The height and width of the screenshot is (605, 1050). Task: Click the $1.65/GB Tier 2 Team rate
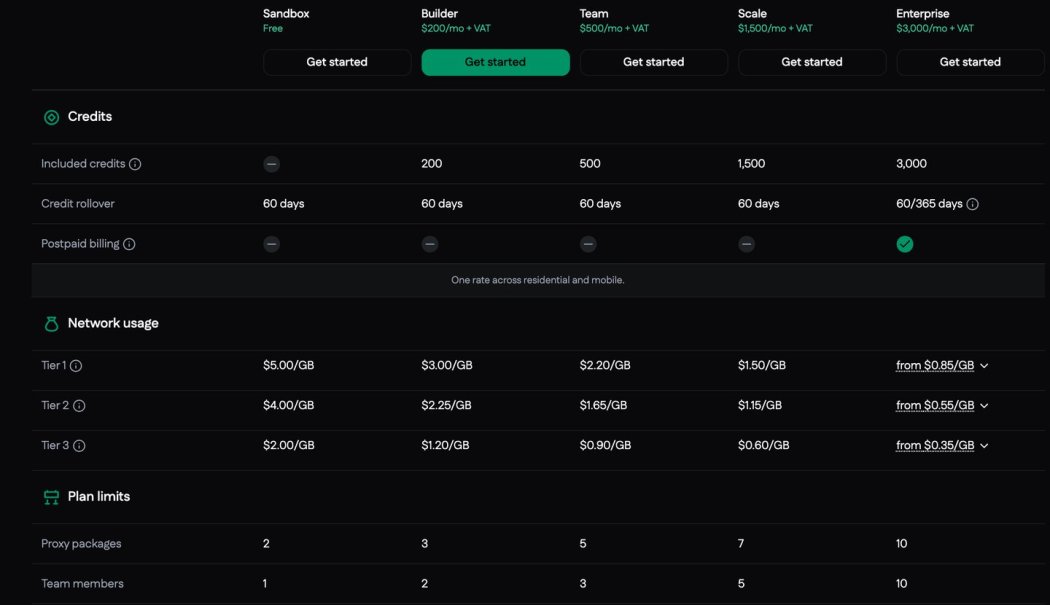[603, 405]
